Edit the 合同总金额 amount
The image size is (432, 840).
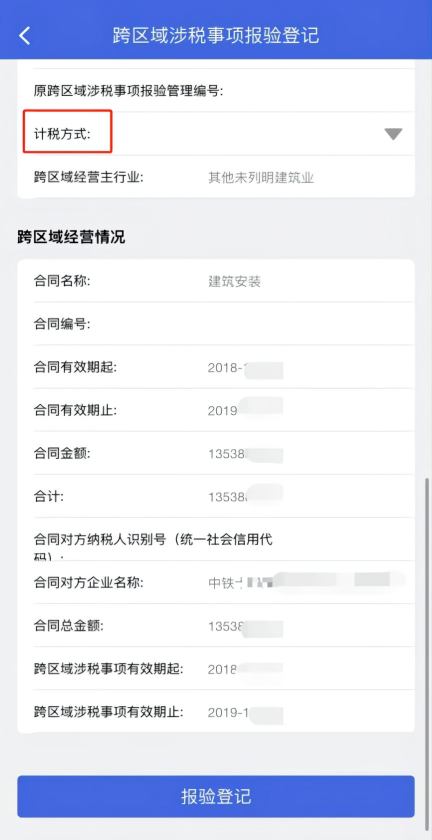(x=216, y=625)
